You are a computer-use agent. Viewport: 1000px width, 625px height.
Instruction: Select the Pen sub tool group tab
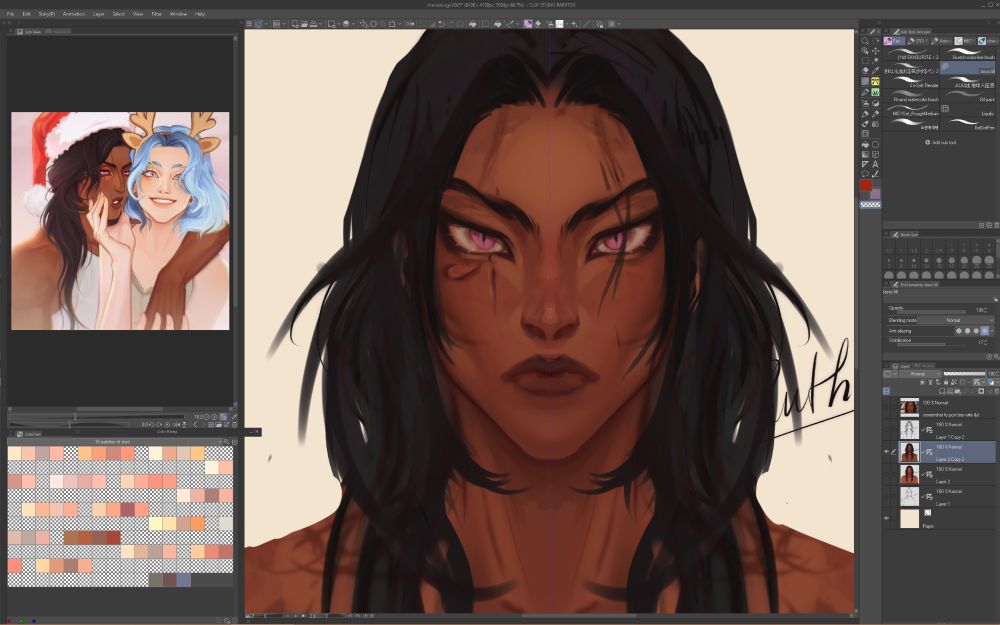coord(895,41)
